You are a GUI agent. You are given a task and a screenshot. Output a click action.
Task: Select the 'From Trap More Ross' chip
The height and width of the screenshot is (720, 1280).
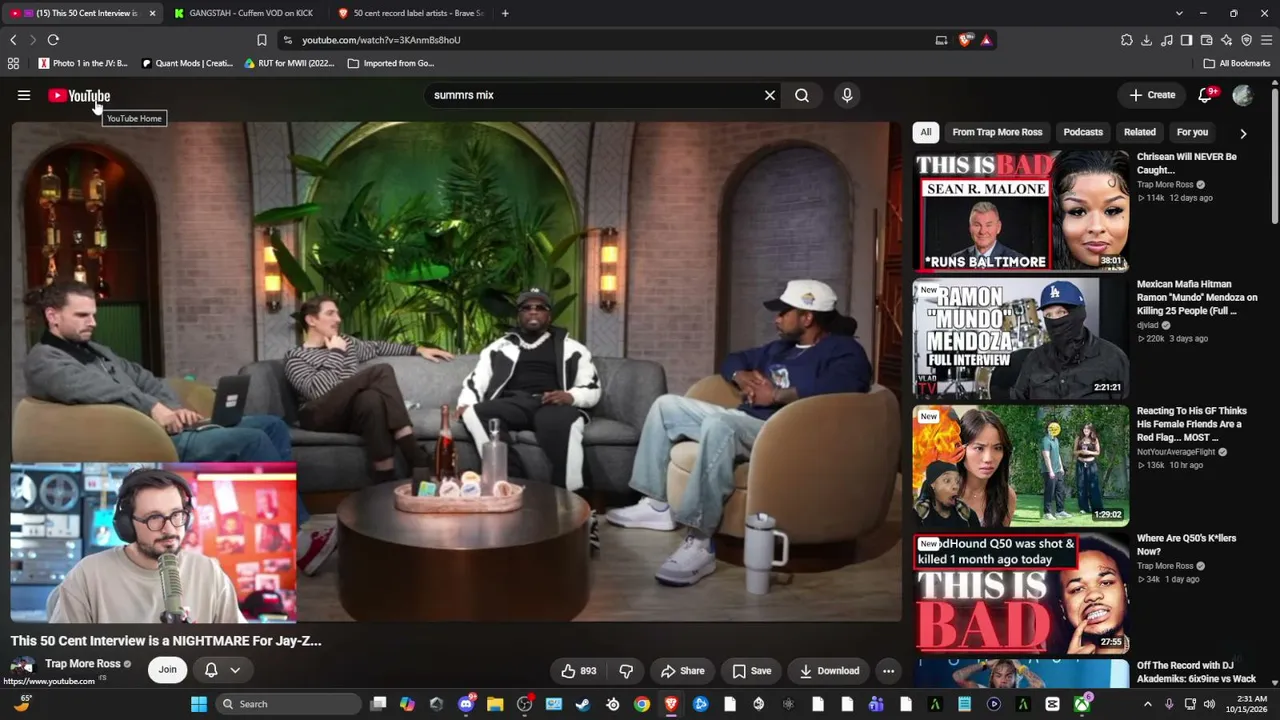click(x=997, y=132)
